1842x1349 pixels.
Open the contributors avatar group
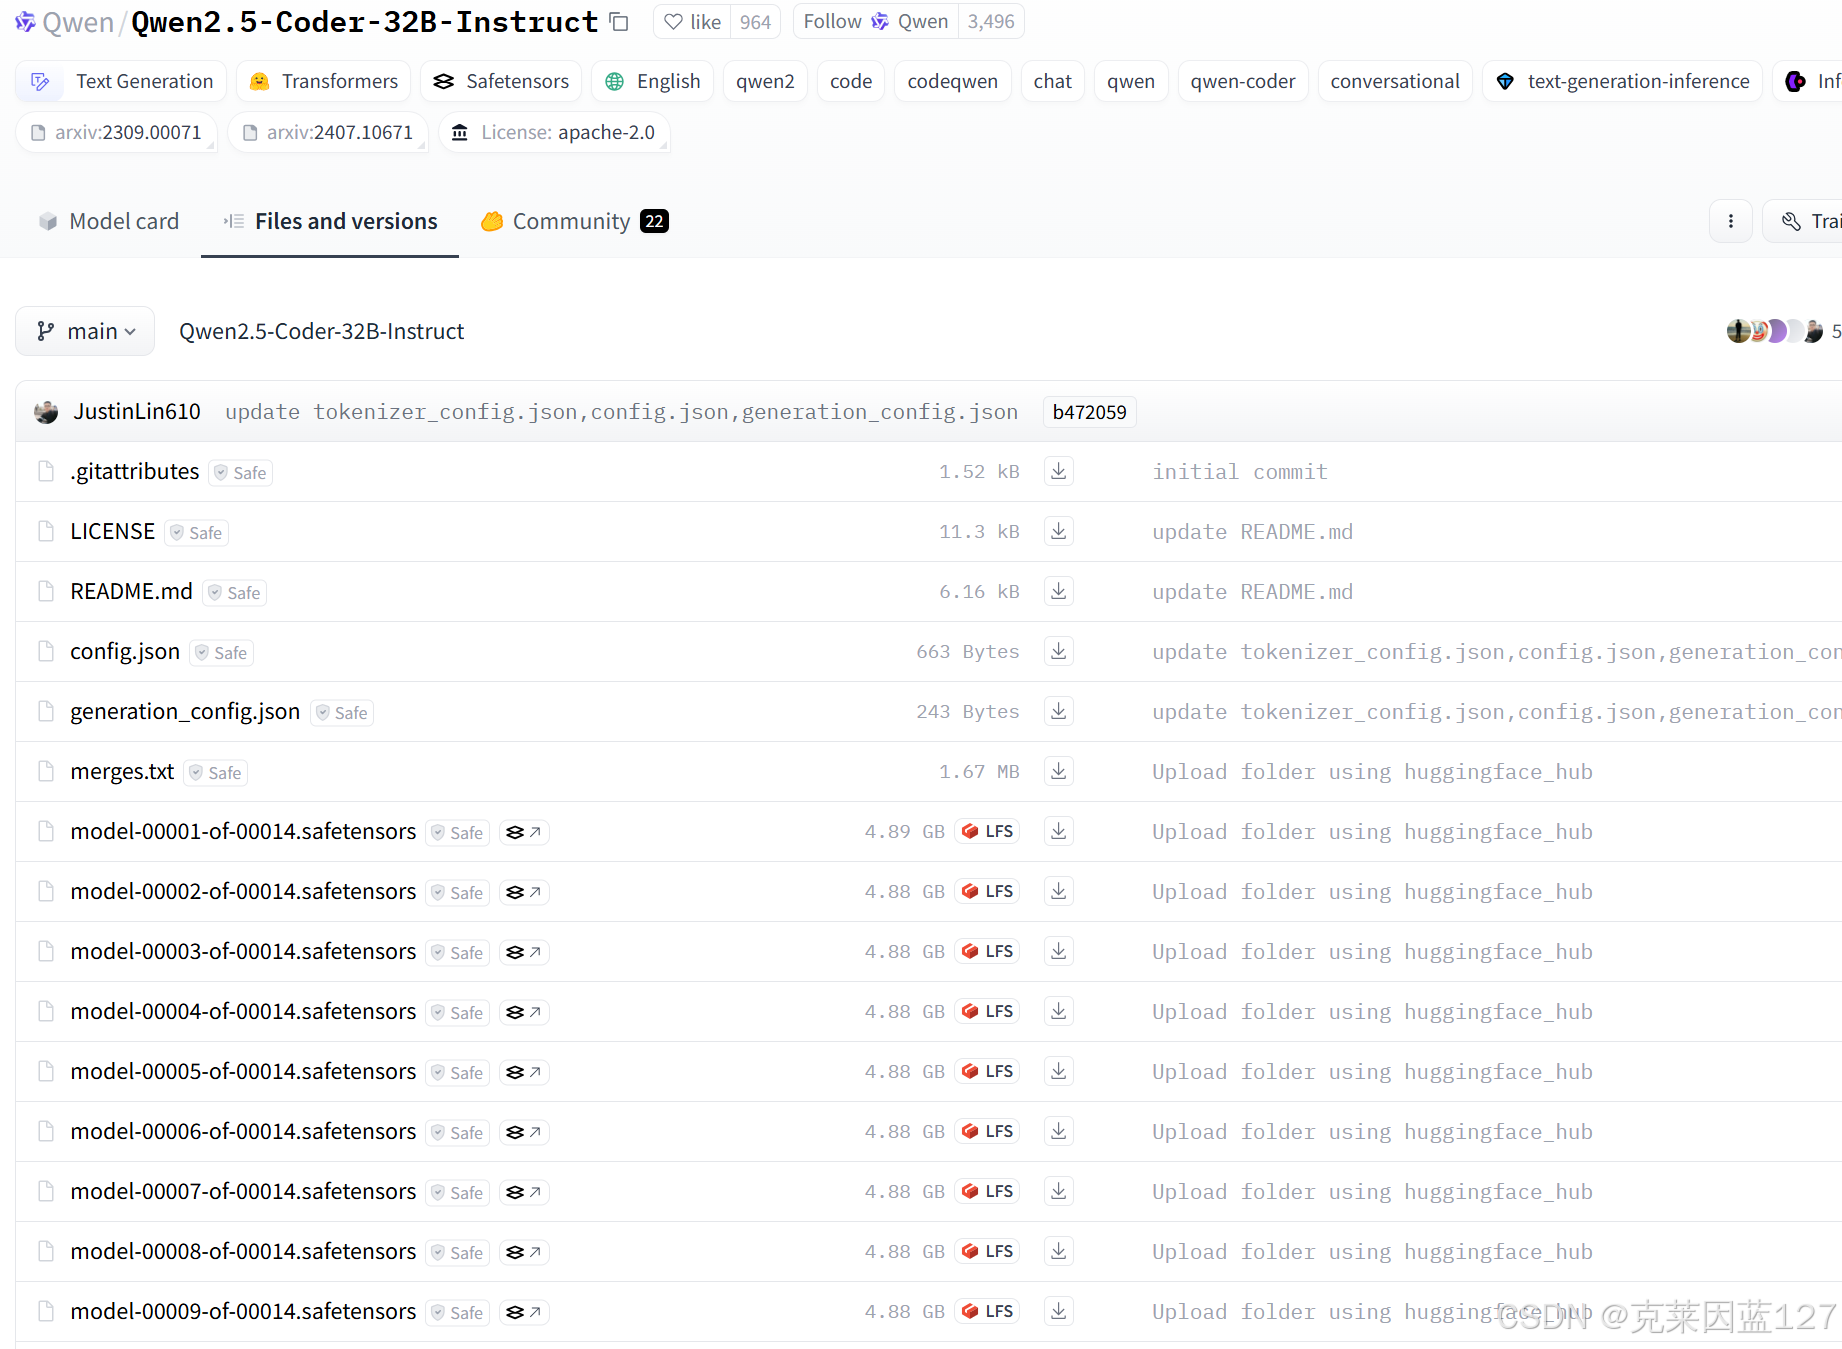click(1775, 331)
